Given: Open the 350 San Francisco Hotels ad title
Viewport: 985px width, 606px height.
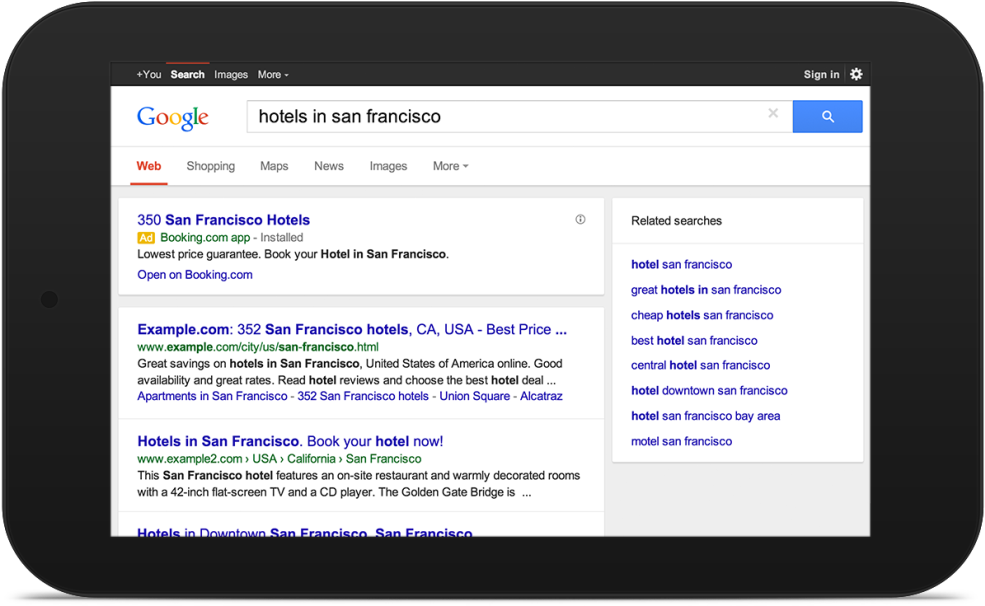Looking at the screenshot, I should click(x=224, y=220).
